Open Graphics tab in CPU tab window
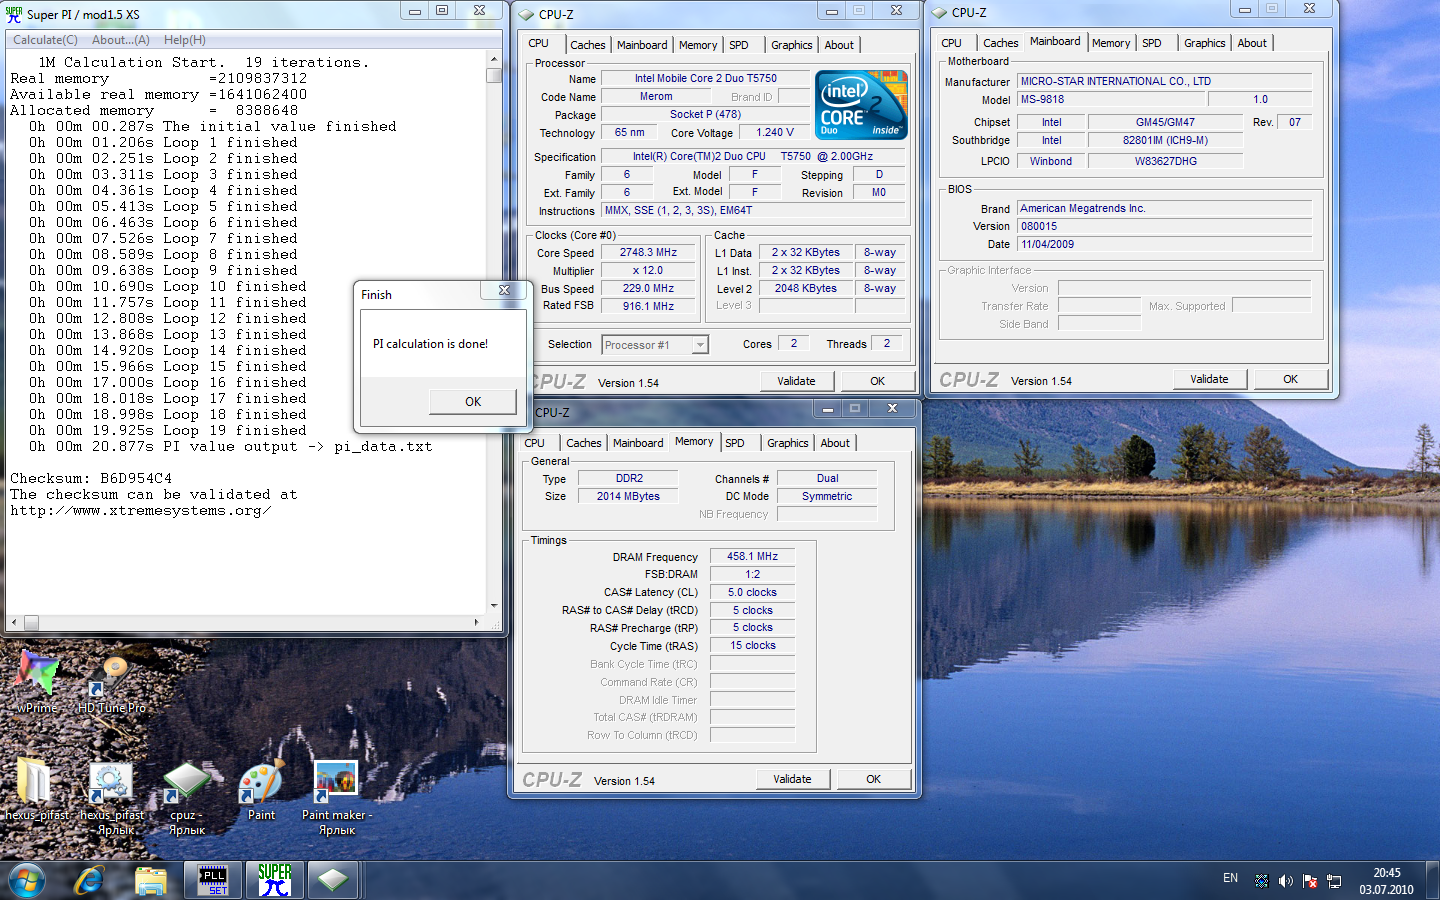Screen dimensions: 1440x900 [x=791, y=45]
